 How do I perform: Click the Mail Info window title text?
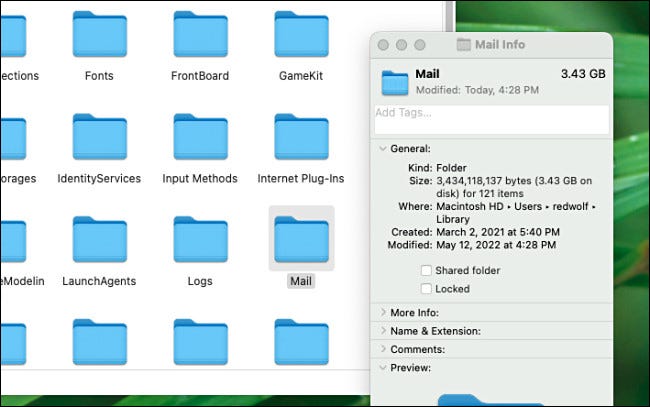(x=500, y=44)
